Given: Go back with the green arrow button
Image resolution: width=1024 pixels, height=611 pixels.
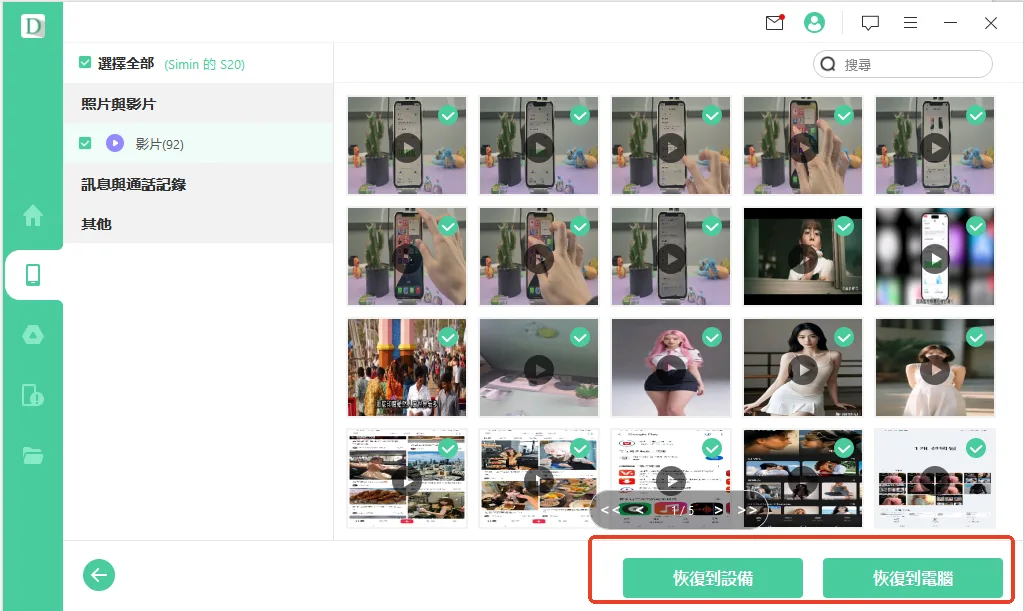Looking at the screenshot, I should (99, 575).
